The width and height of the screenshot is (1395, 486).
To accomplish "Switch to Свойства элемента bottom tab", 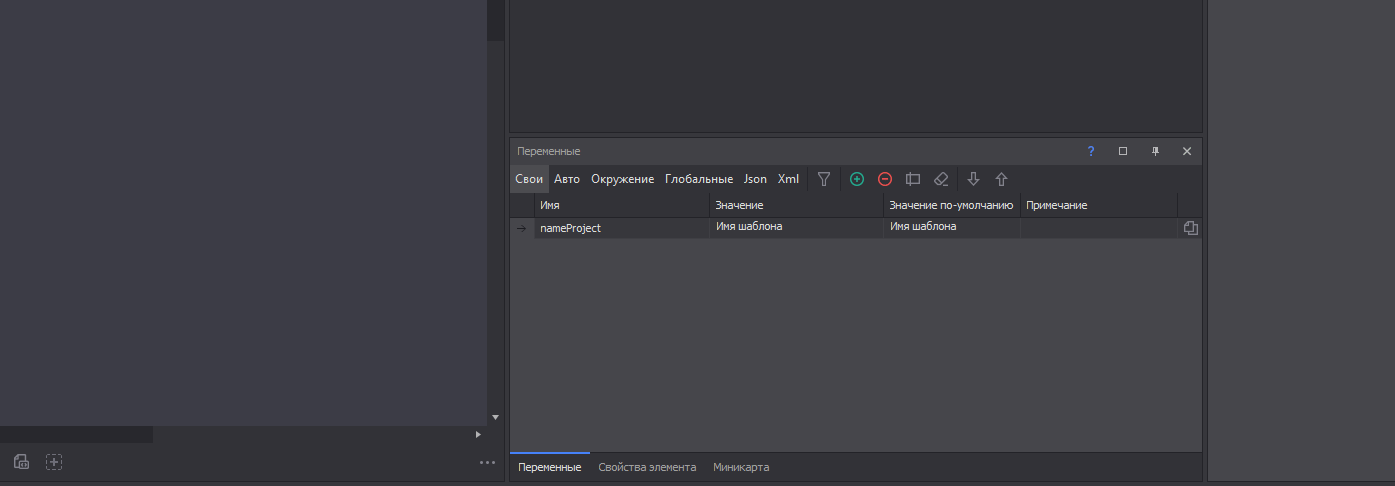I will tap(647, 467).
